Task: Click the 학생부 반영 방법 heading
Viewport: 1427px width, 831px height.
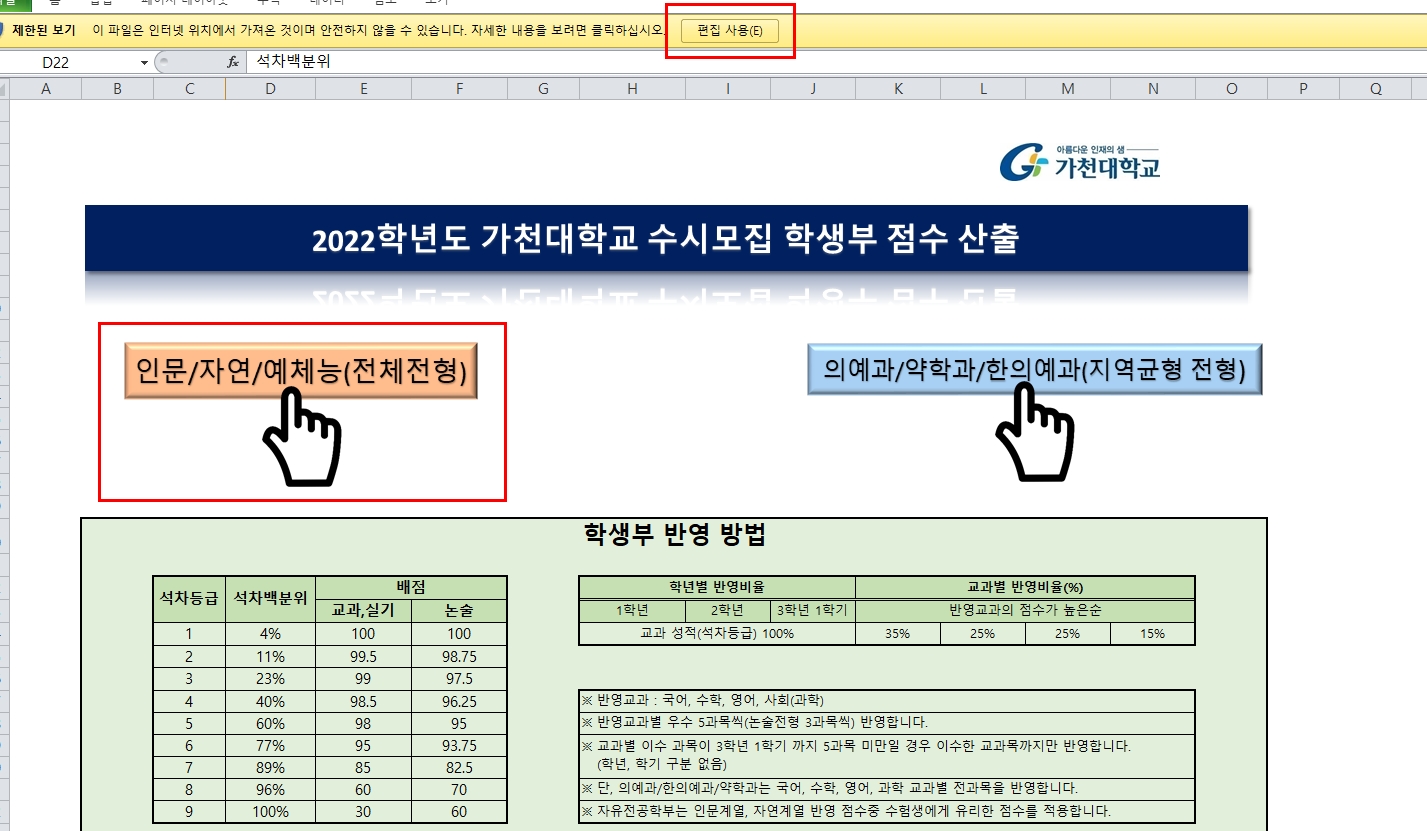Action: tap(674, 535)
